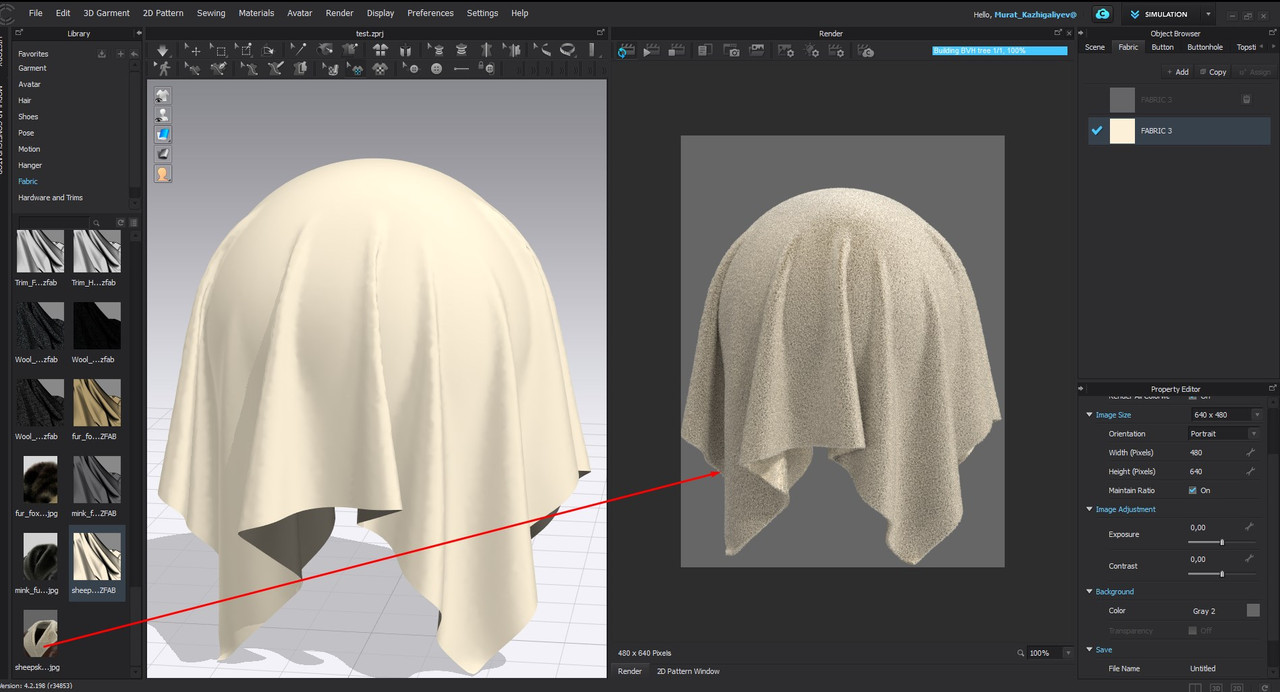The height and width of the screenshot is (692, 1280).
Task: Click the blue garment display icon in 3D view
Action: pos(162,134)
